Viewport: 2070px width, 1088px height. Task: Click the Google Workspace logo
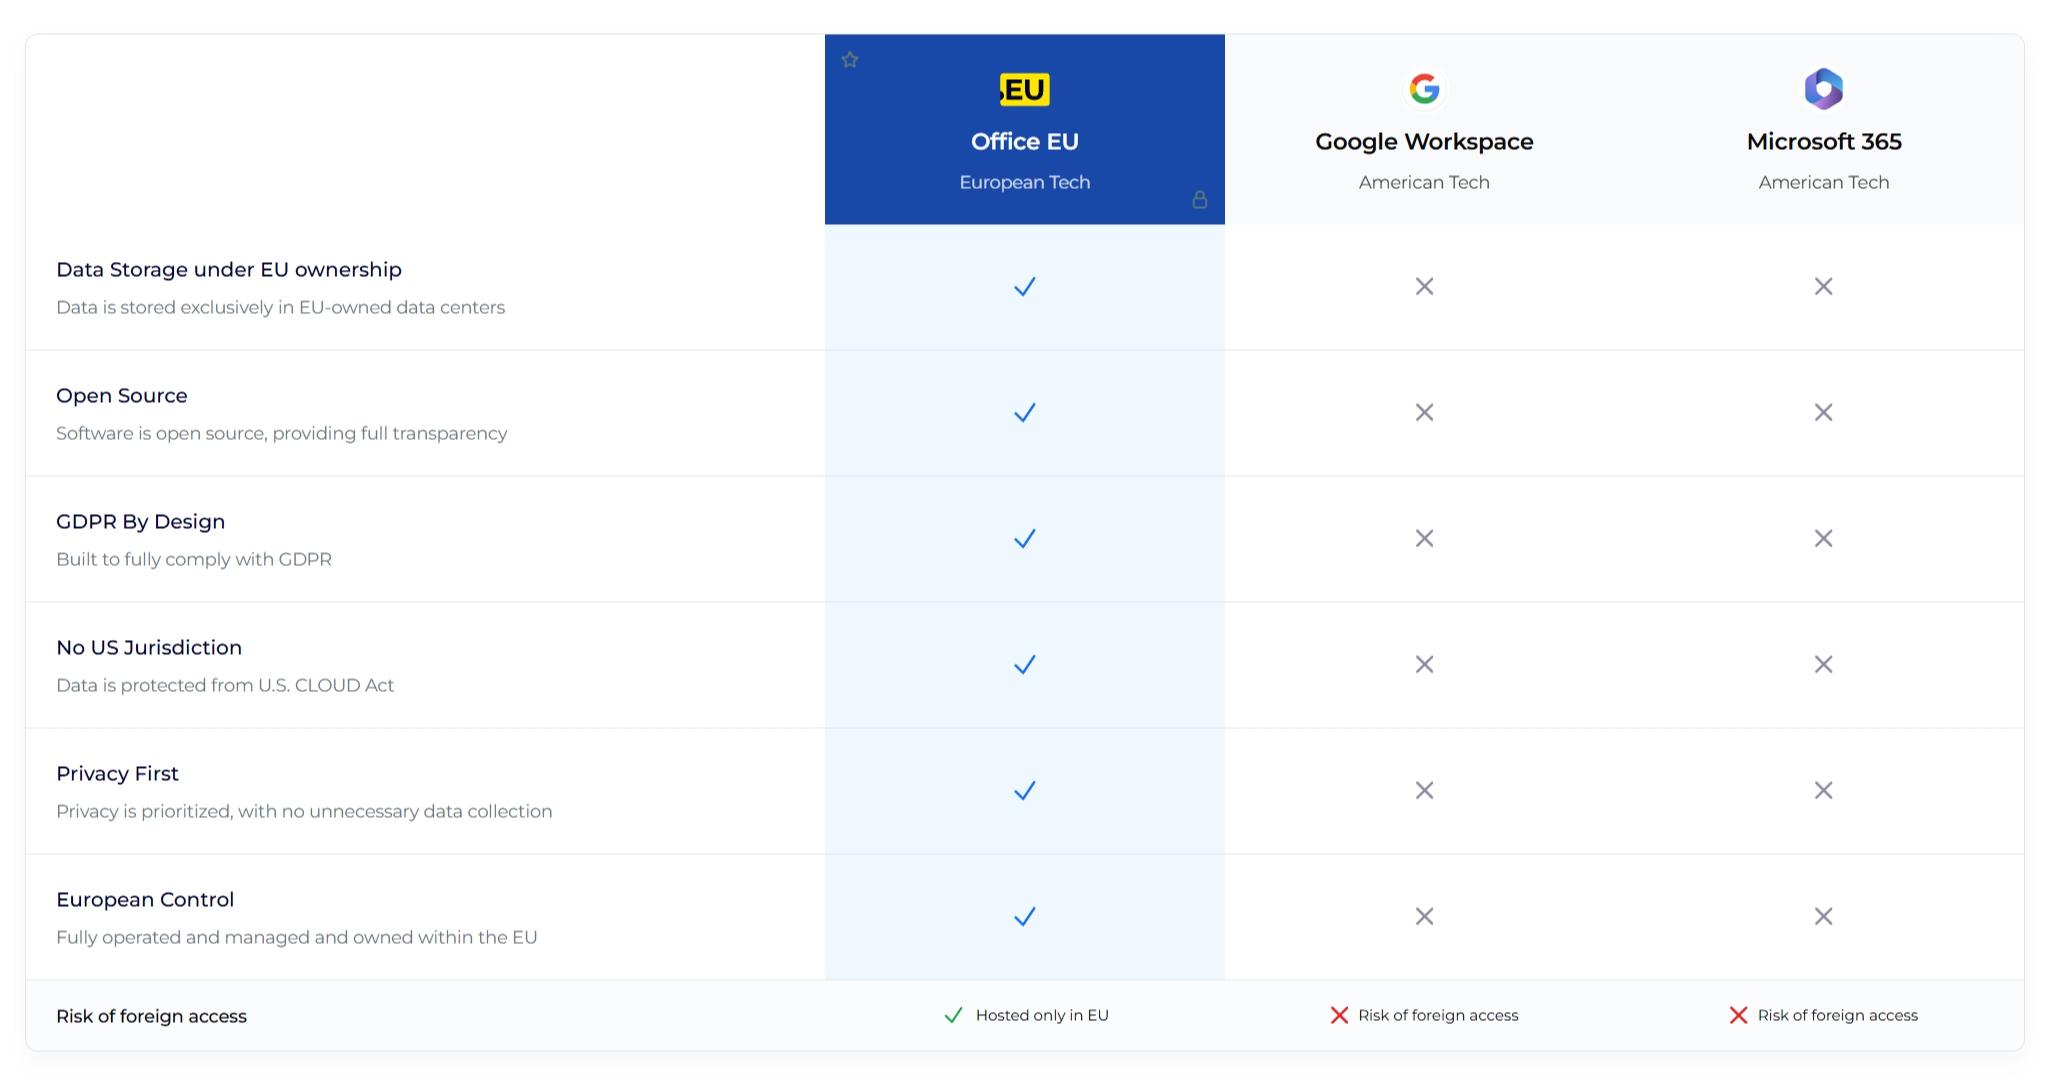click(x=1424, y=89)
